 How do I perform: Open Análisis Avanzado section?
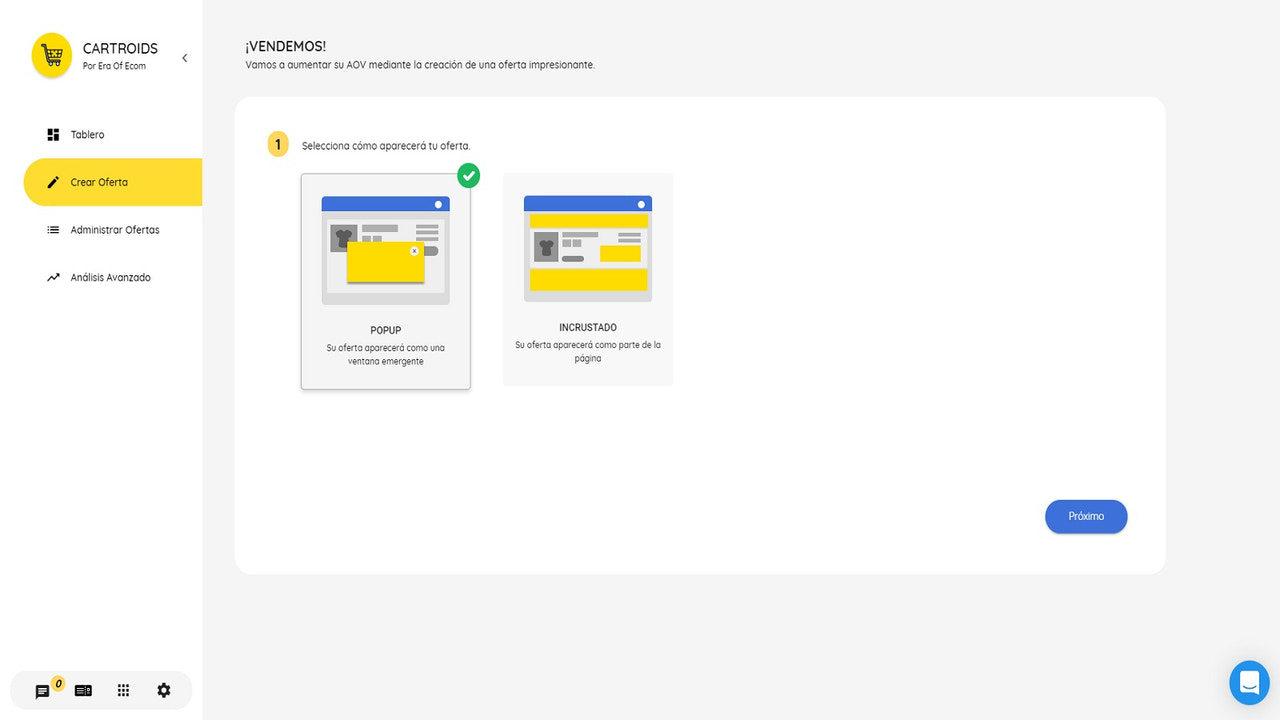[x=113, y=278]
